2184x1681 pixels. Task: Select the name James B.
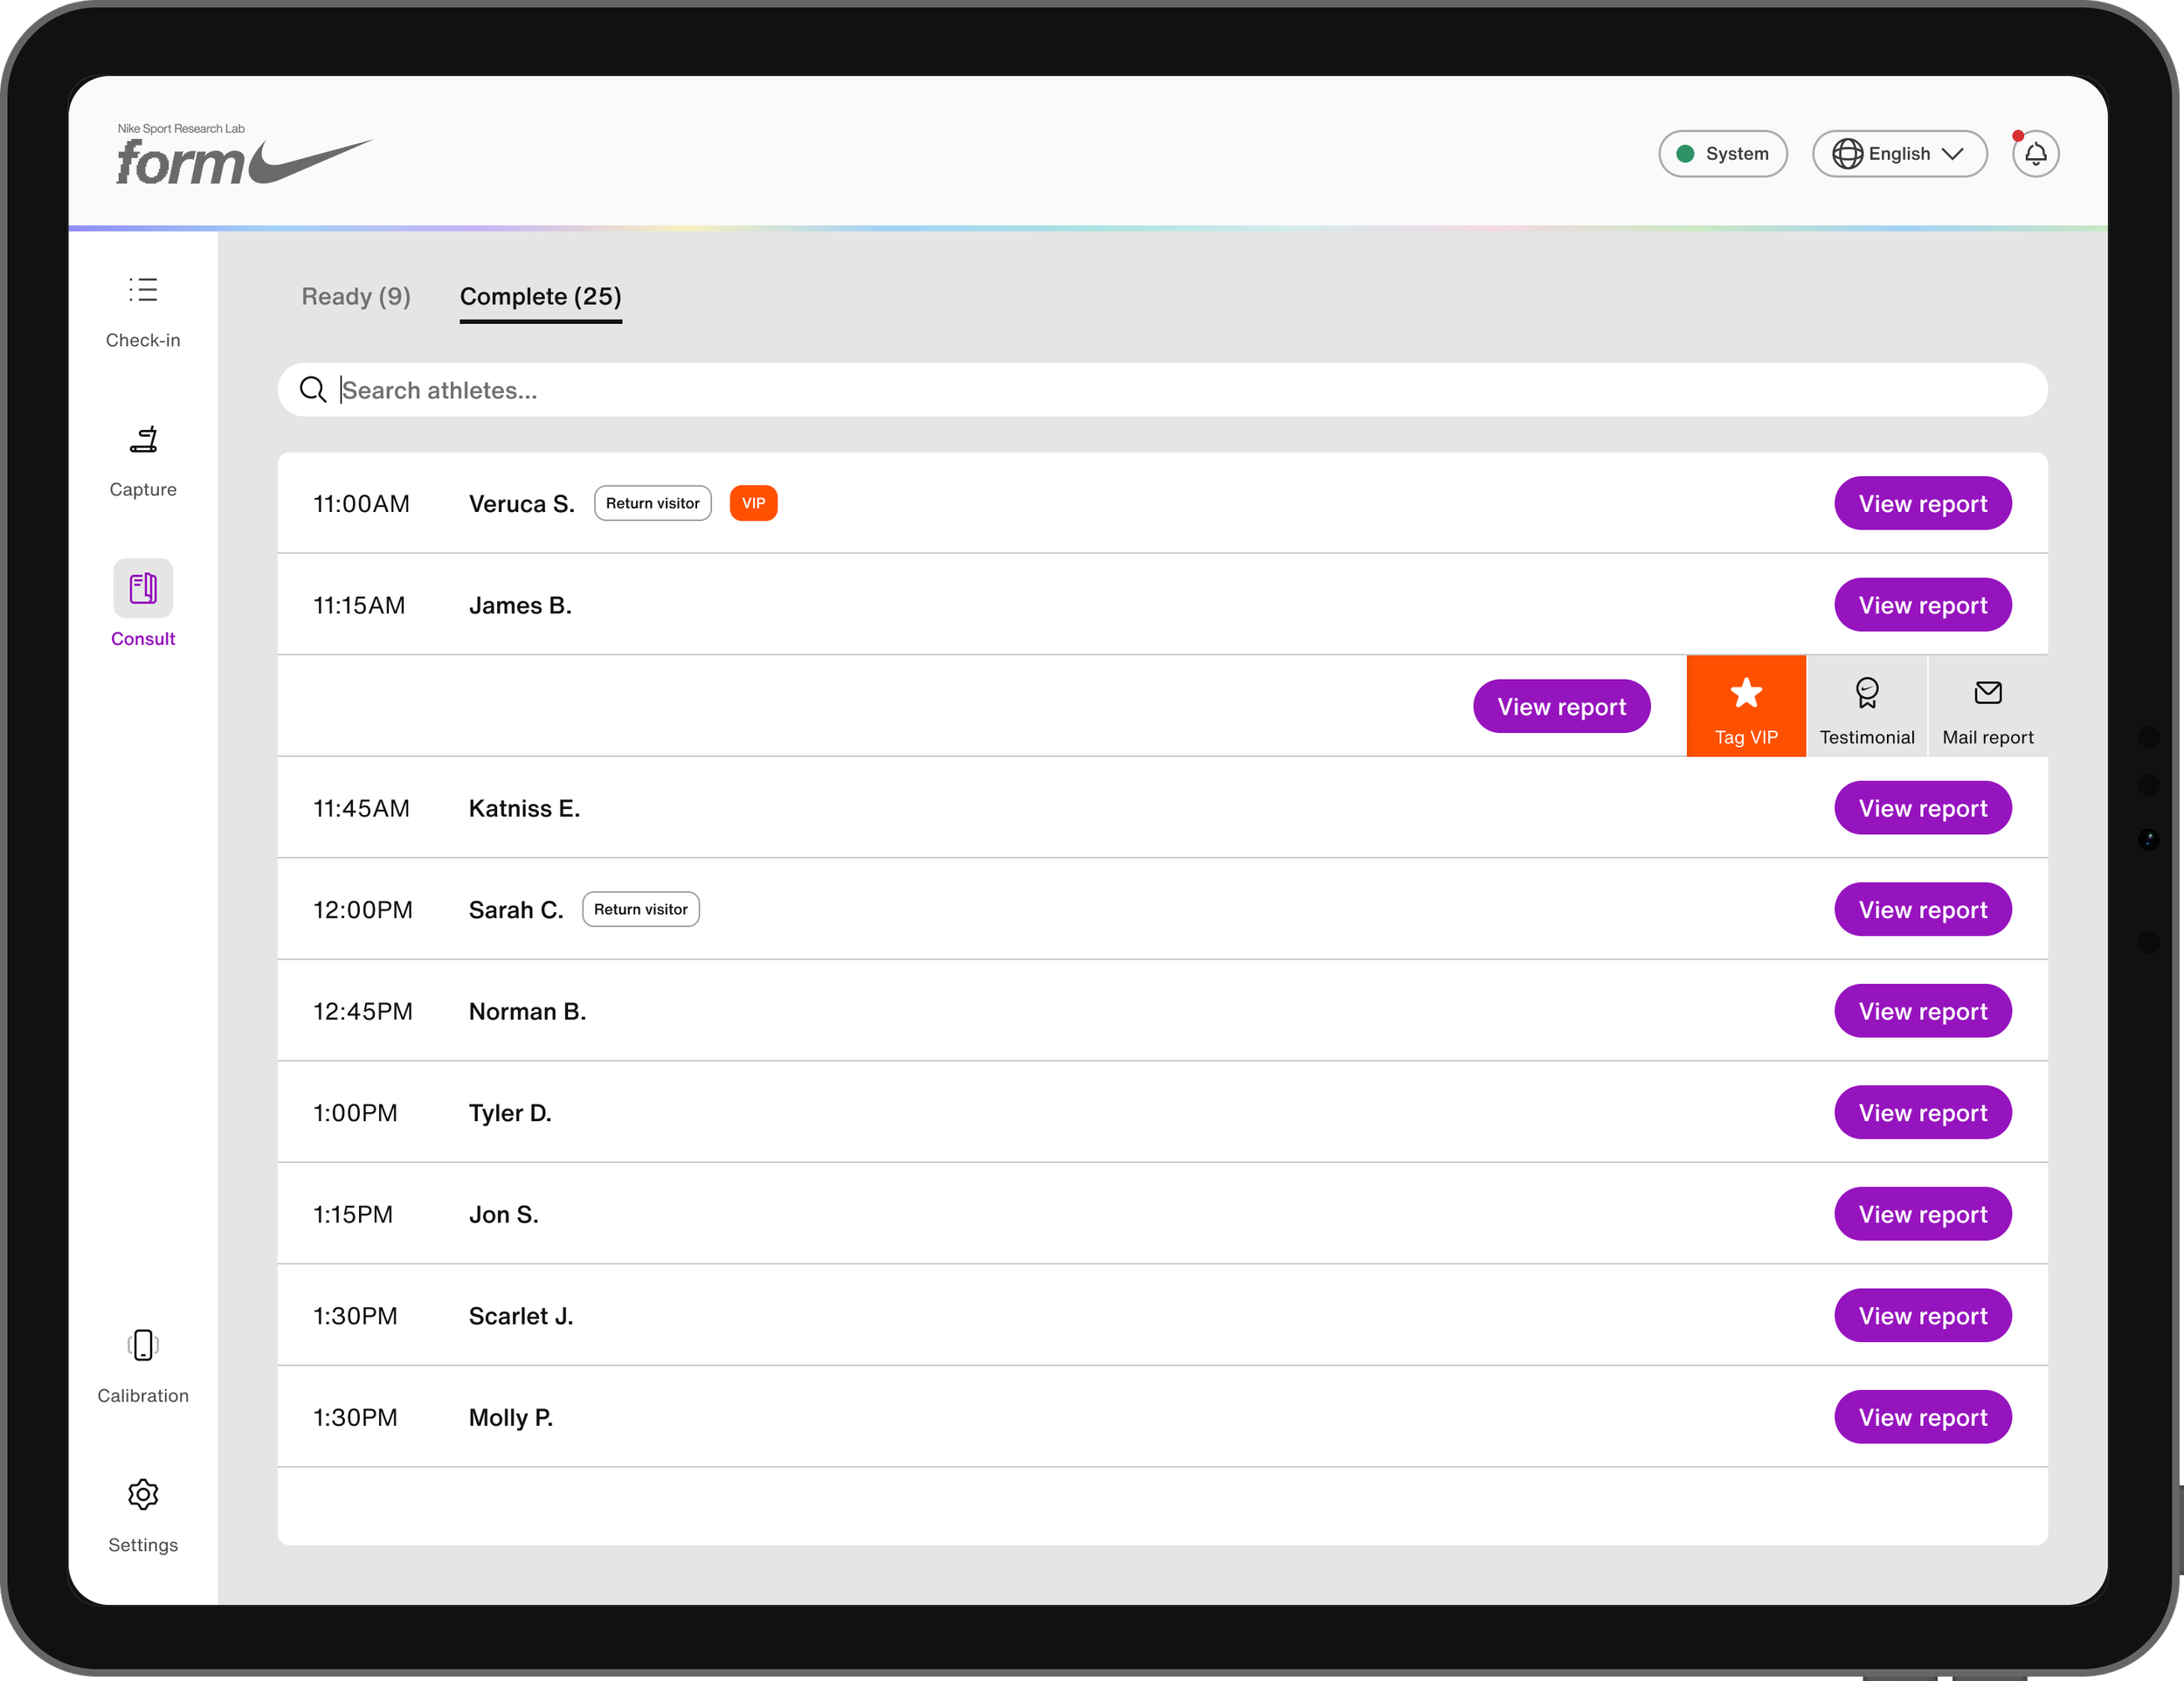click(520, 605)
